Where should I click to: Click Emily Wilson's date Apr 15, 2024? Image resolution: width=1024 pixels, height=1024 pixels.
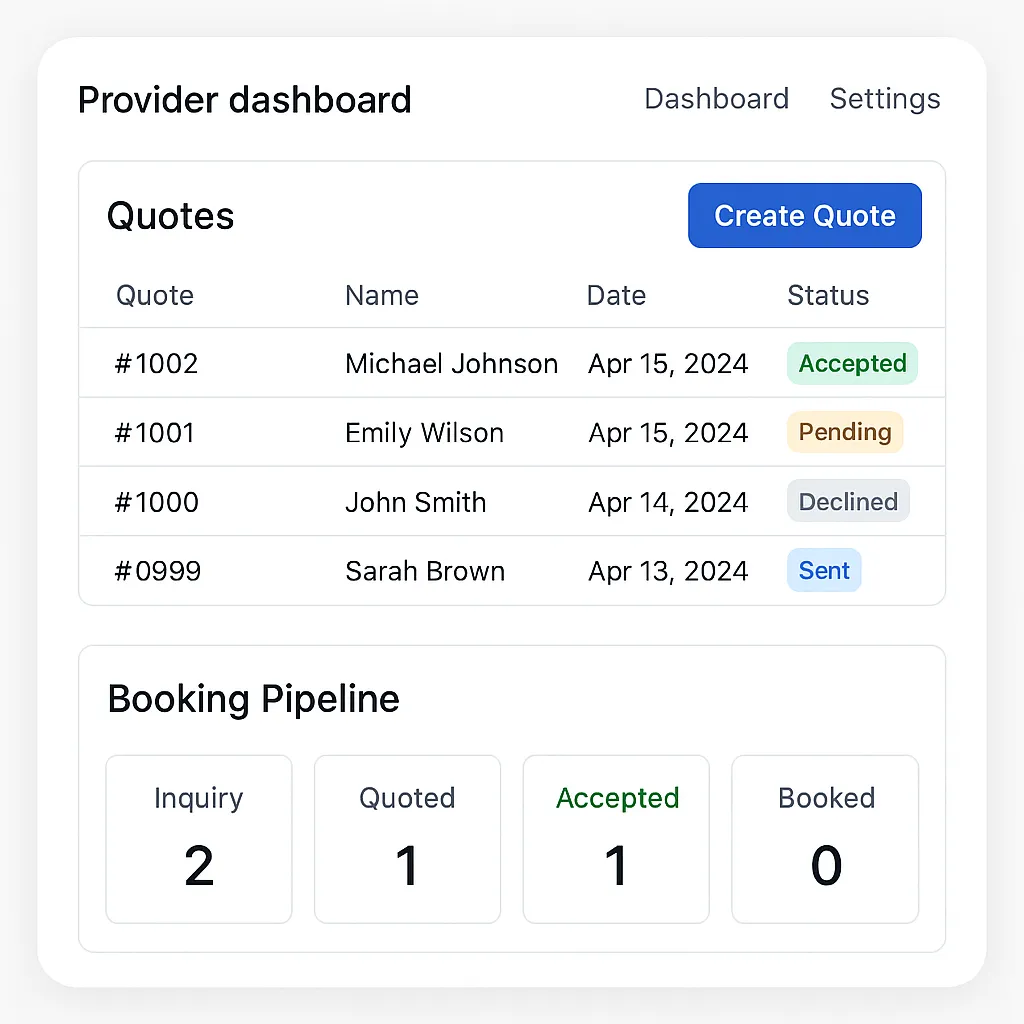click(x=668, y=433)
